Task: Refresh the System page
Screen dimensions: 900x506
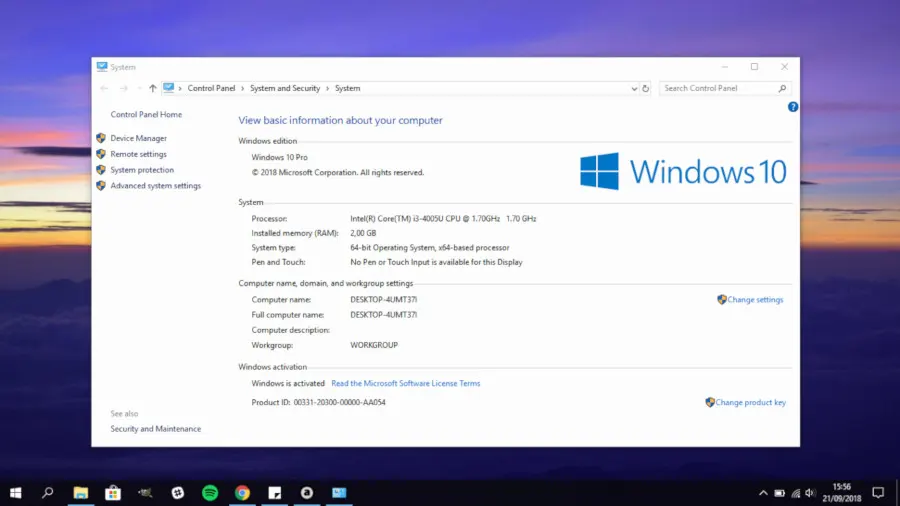Action: (x=646, y=88)
